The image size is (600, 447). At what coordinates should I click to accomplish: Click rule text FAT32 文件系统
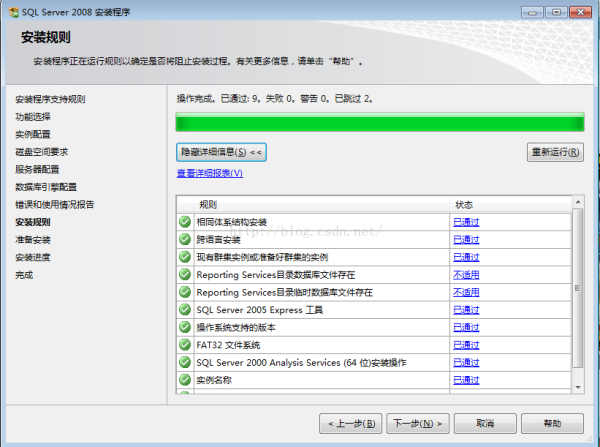(x=228, y=345)
